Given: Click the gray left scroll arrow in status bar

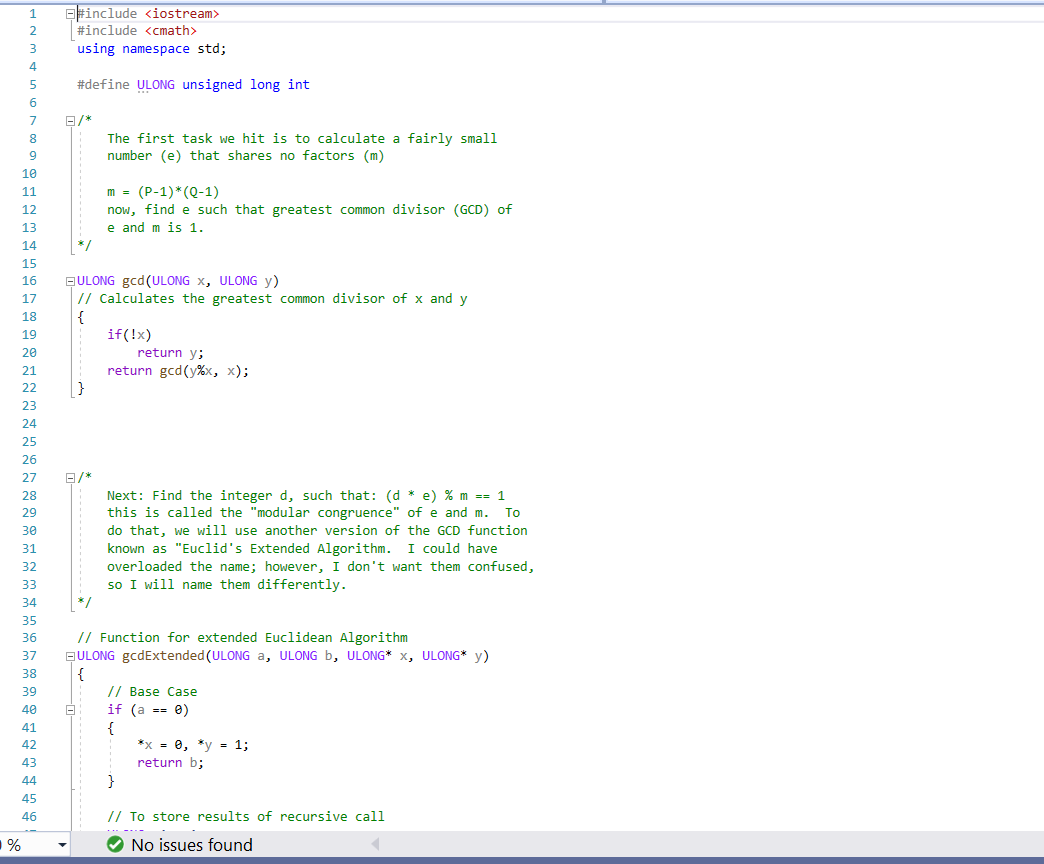Looking at the screenshot, I should [x=375, y=844].
